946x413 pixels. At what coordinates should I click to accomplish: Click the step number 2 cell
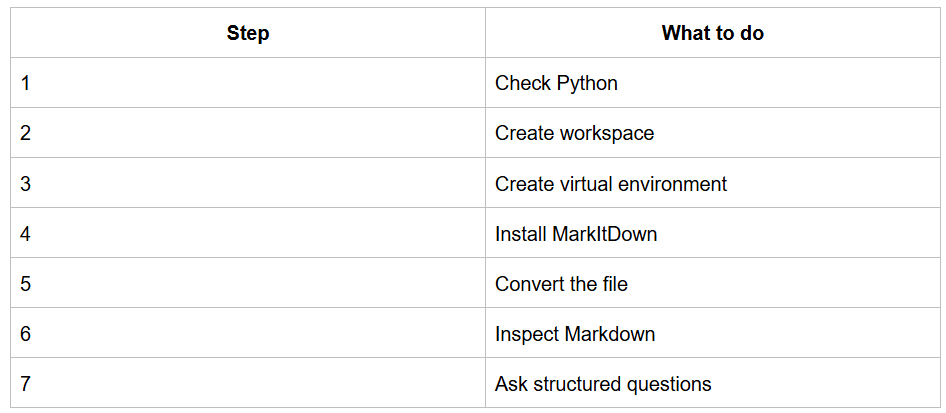(248, 133)
